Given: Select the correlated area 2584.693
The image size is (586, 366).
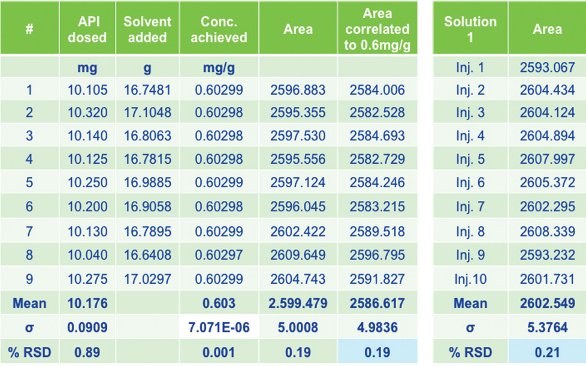Looking at the screenshot, I should [377, 136].
